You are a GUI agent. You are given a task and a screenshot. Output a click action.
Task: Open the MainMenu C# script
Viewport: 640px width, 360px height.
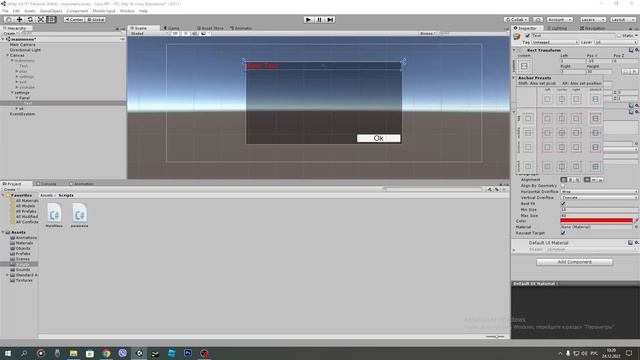[x=54, y=215]
